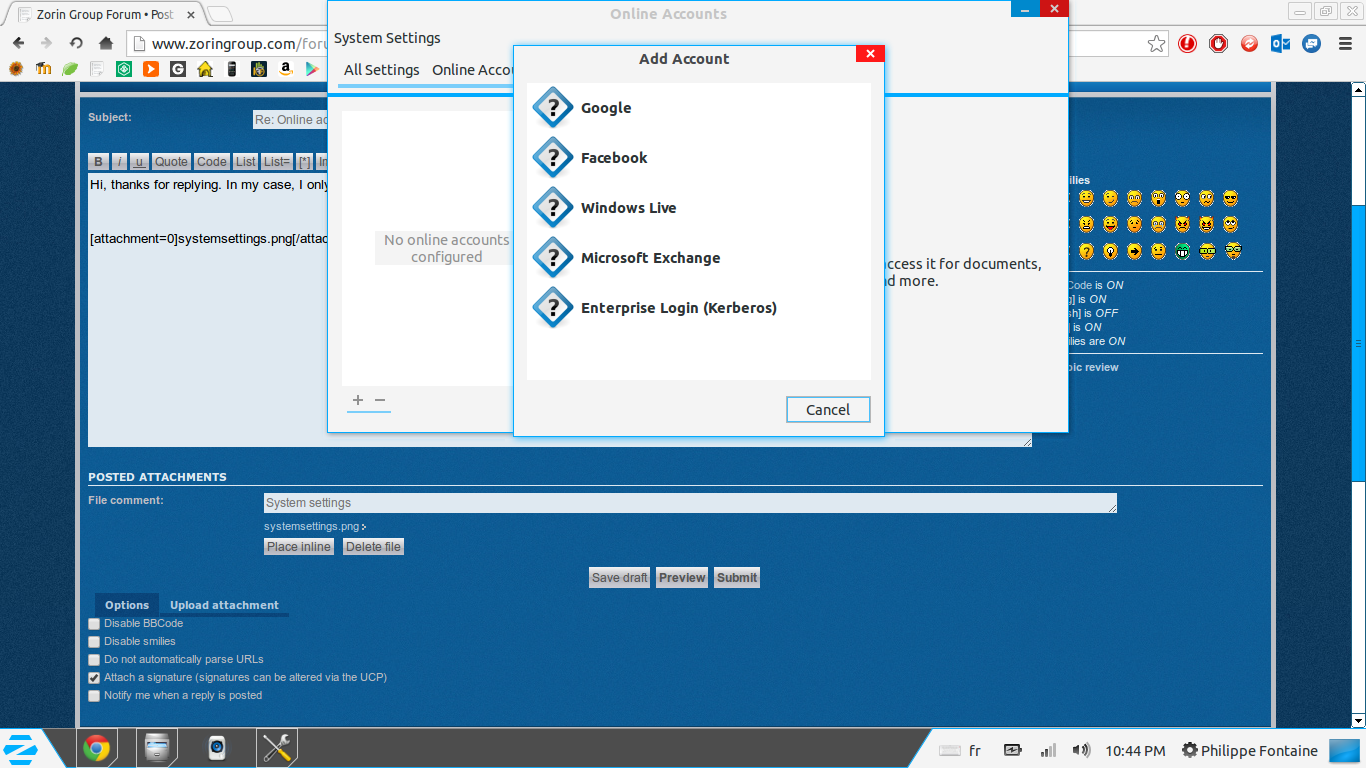Click the Chrome icon in the taskbar
Screen dimensions: 1366x768
[96, 748]
